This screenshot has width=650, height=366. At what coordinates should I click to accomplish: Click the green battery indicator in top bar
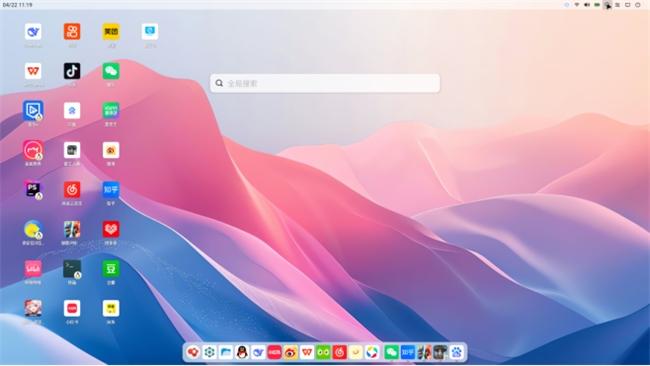pyautogui.click(x=597, y=5)
